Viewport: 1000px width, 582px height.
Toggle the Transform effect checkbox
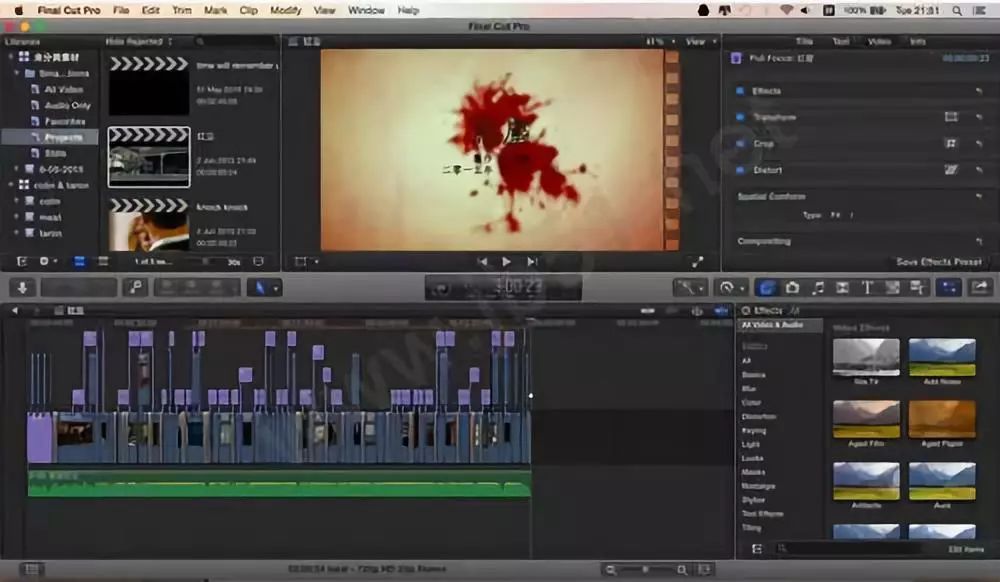point(740,117)
